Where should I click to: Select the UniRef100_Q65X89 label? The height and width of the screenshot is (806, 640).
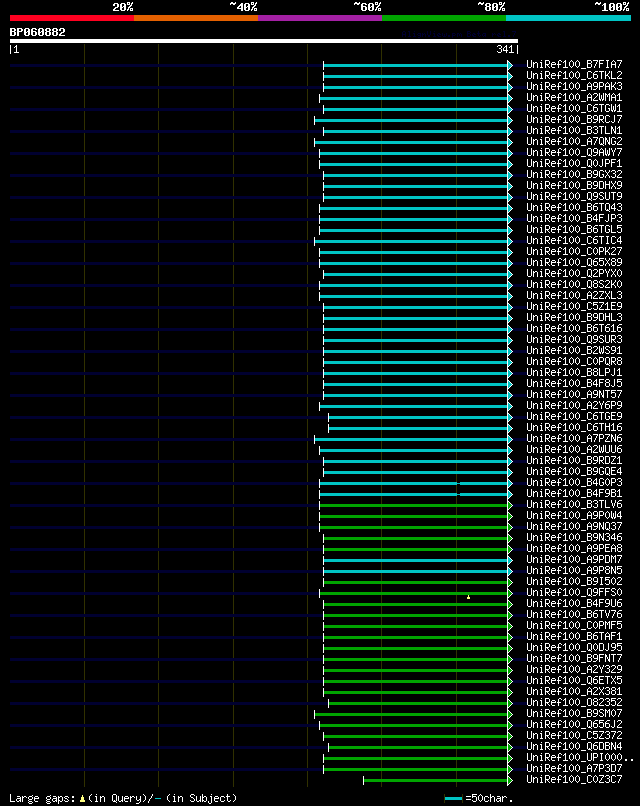574,262
